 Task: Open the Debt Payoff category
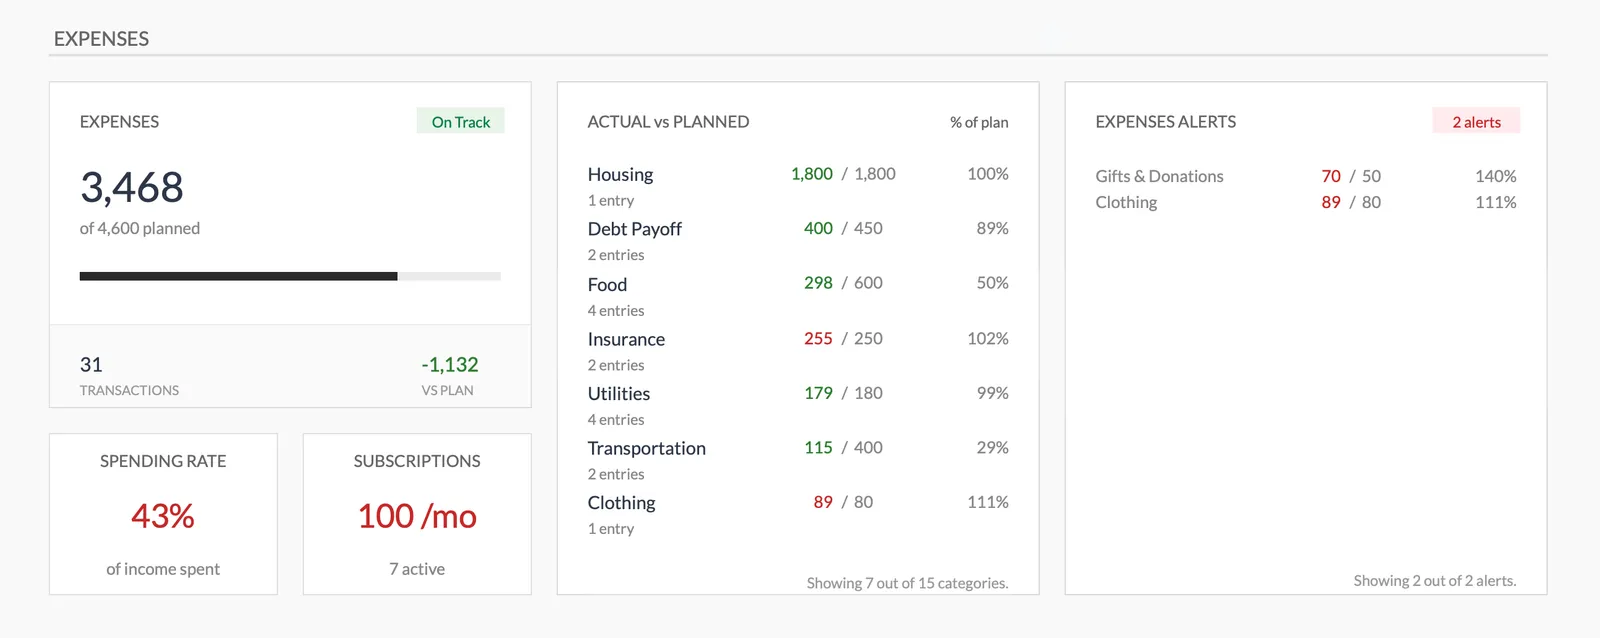pyautogui.click(x=634, y=229)
